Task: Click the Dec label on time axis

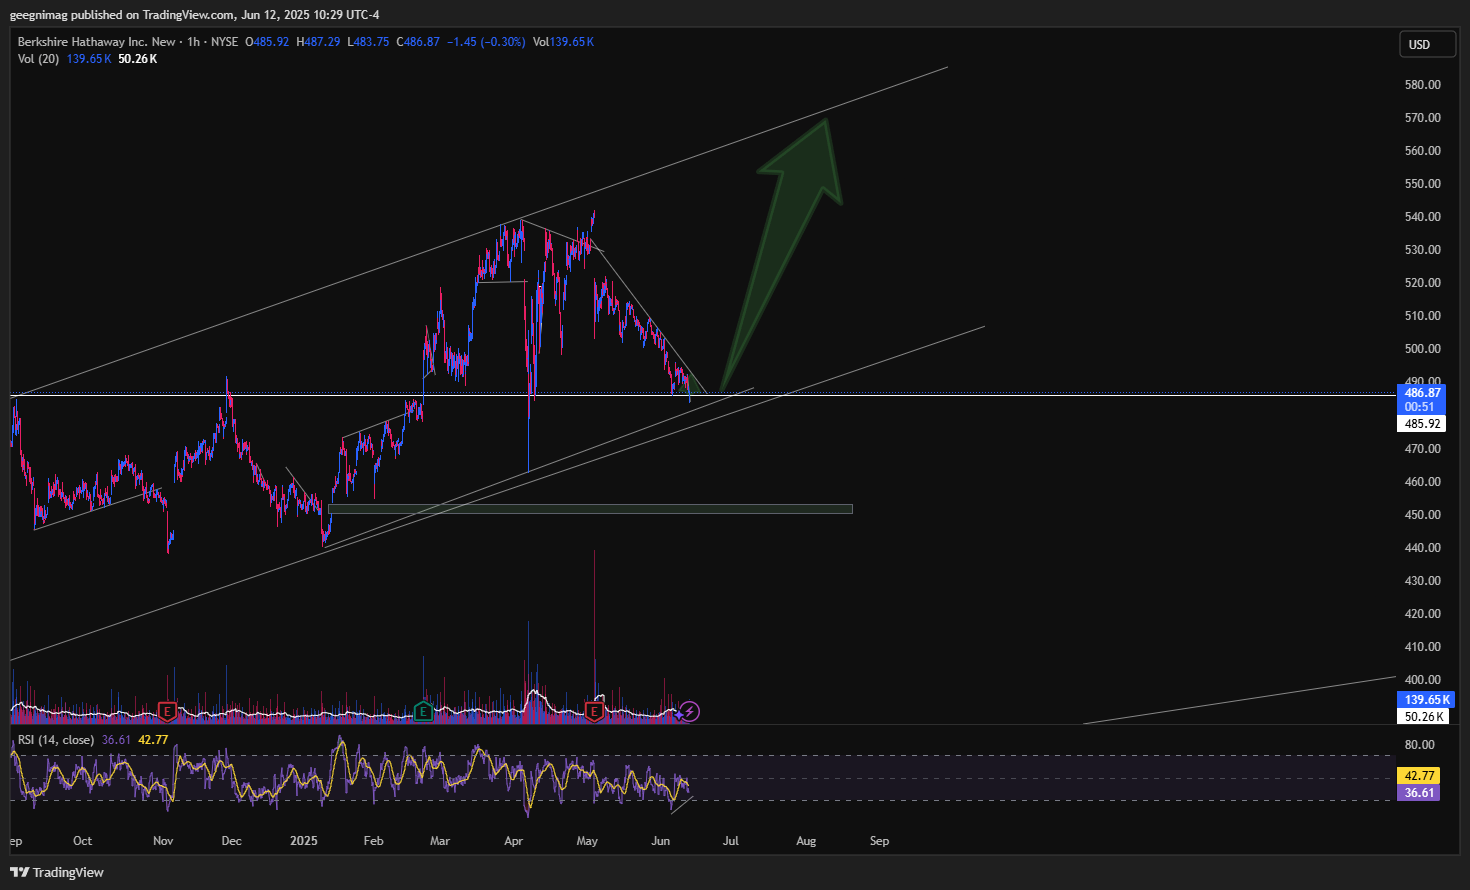Action: 231,841
